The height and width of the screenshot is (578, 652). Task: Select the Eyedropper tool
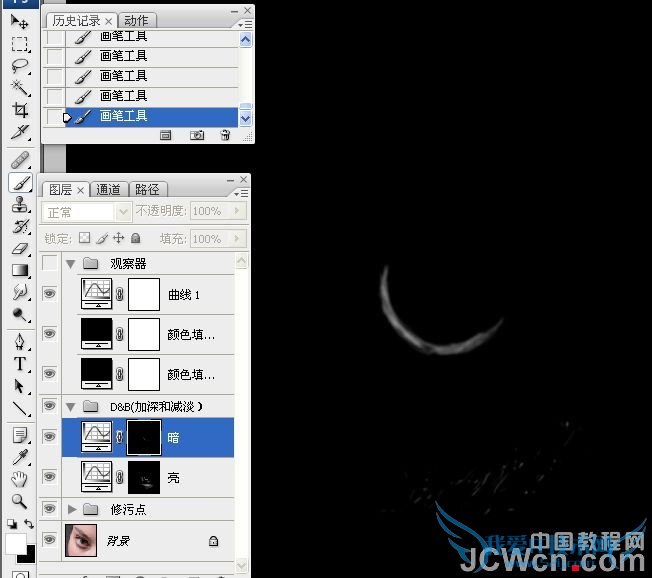click(x=20, y=457)
